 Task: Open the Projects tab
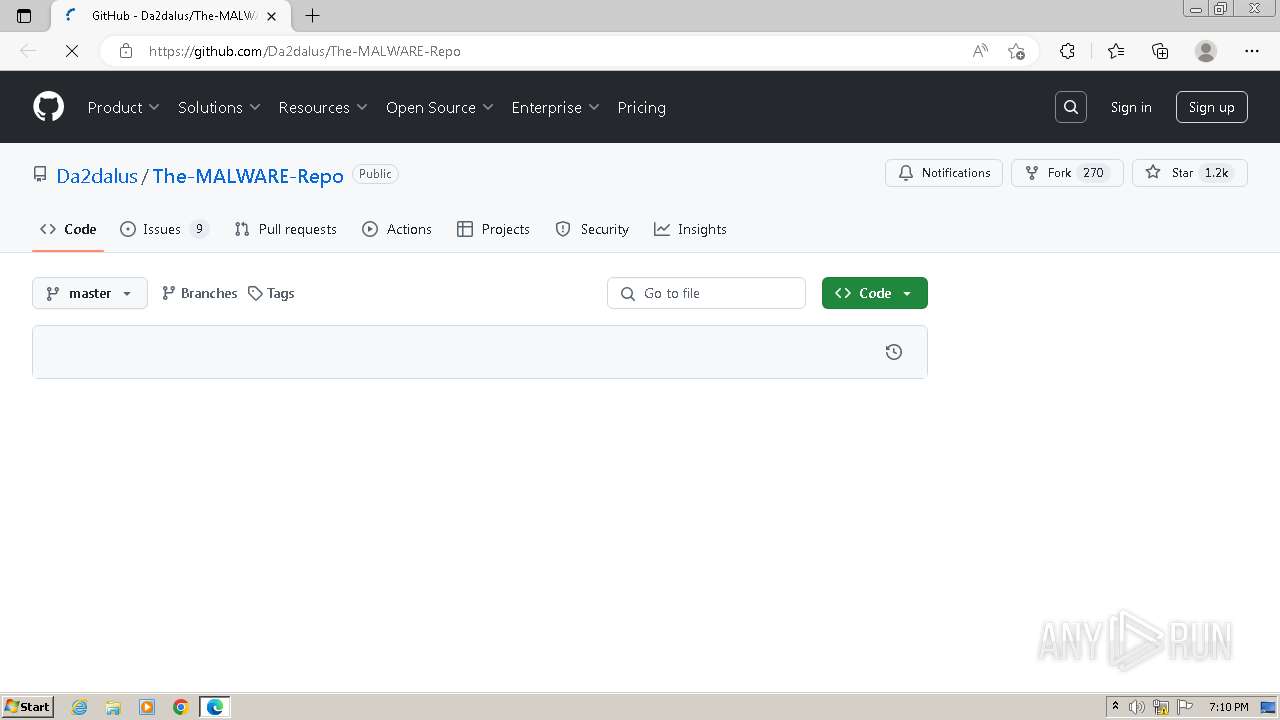tap(493, 229)
